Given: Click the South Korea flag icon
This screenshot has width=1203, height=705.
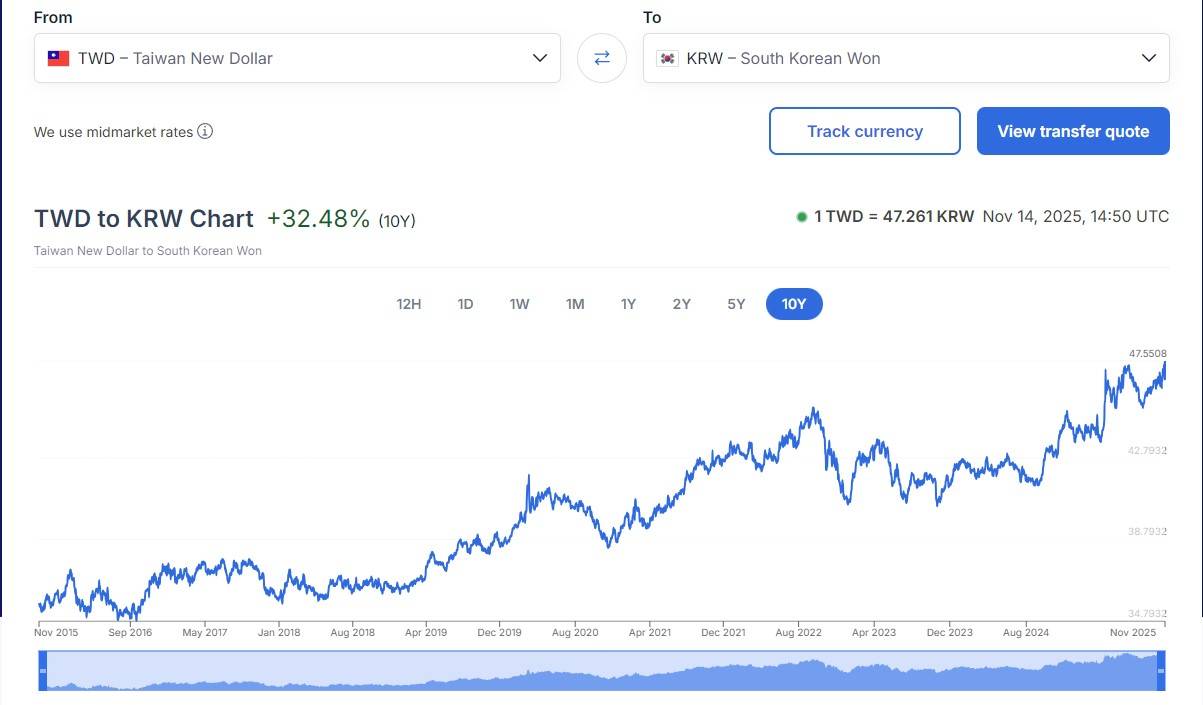Looking at the screenshot, I should tap(667, 58).
